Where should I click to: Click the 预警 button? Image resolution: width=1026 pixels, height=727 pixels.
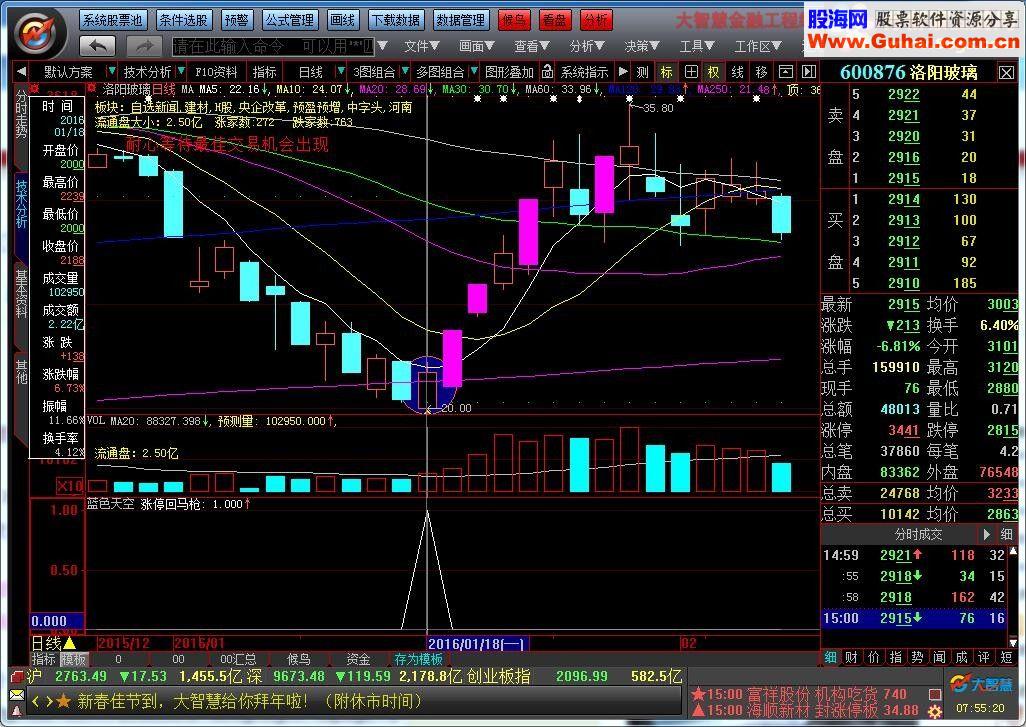[x=236, y=20]
